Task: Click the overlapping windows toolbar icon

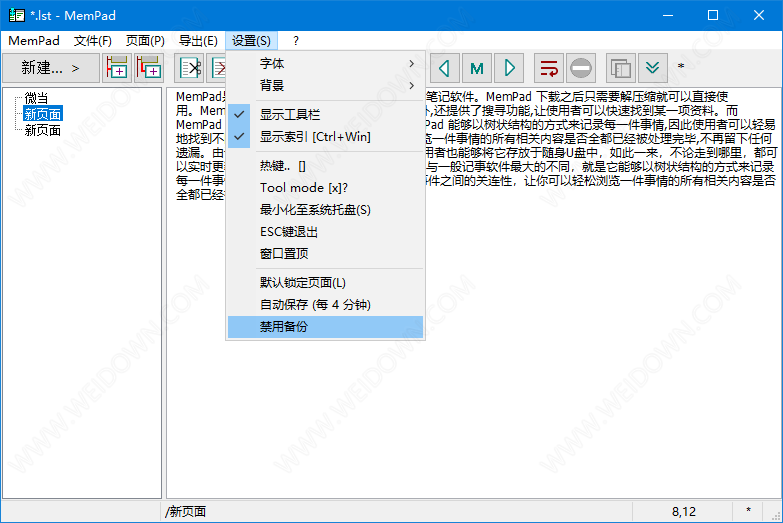Action: (621, 67)
